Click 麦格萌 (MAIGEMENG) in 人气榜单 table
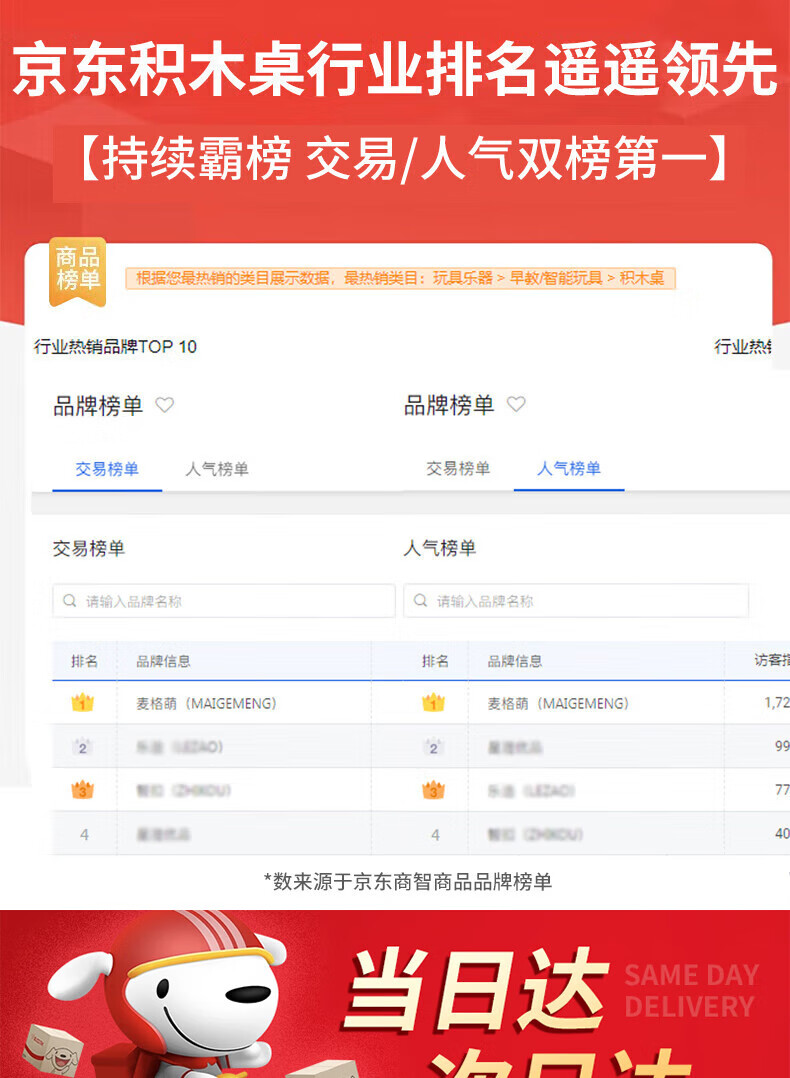790x1078 pixels. pos(558,703)
